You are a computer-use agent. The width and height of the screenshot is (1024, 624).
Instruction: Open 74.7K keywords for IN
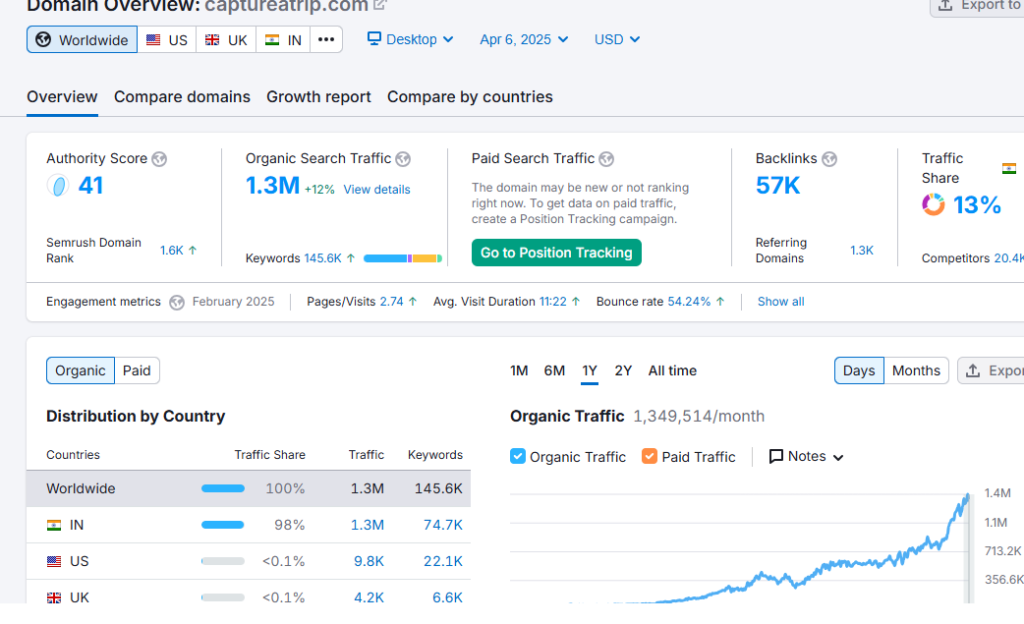pos(443,525)
